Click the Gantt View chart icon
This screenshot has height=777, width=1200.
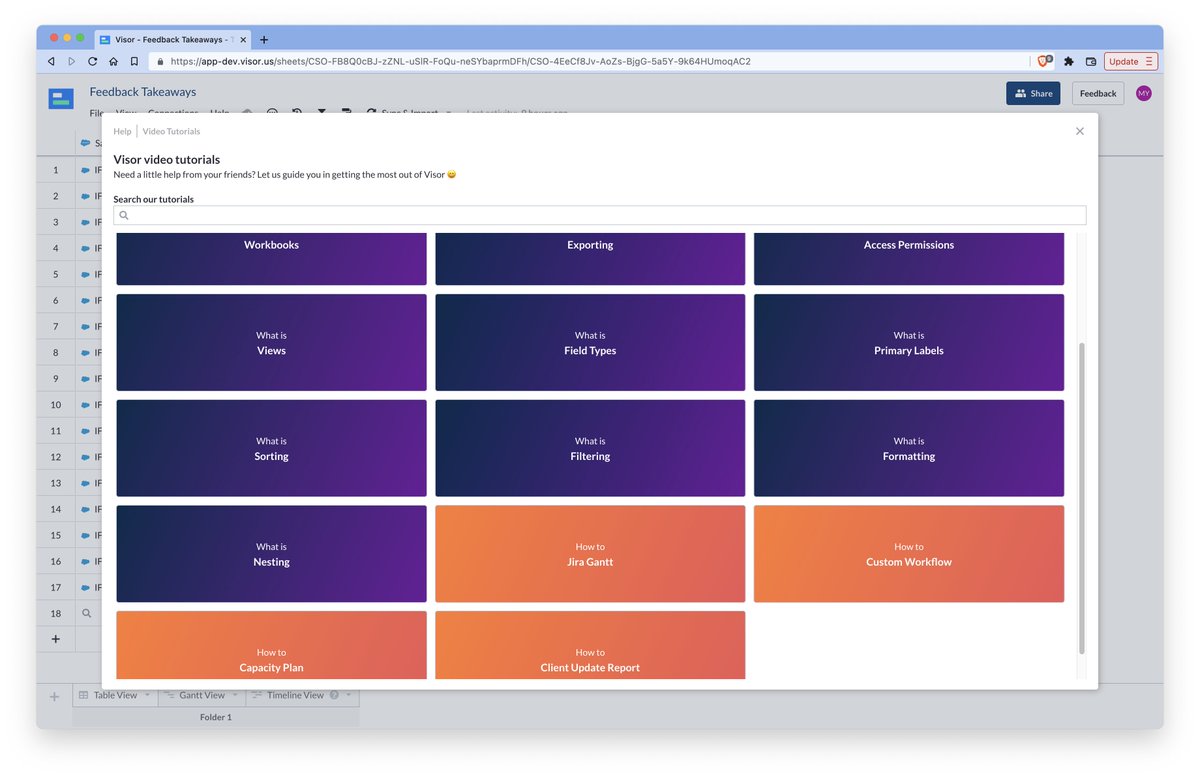169,695
